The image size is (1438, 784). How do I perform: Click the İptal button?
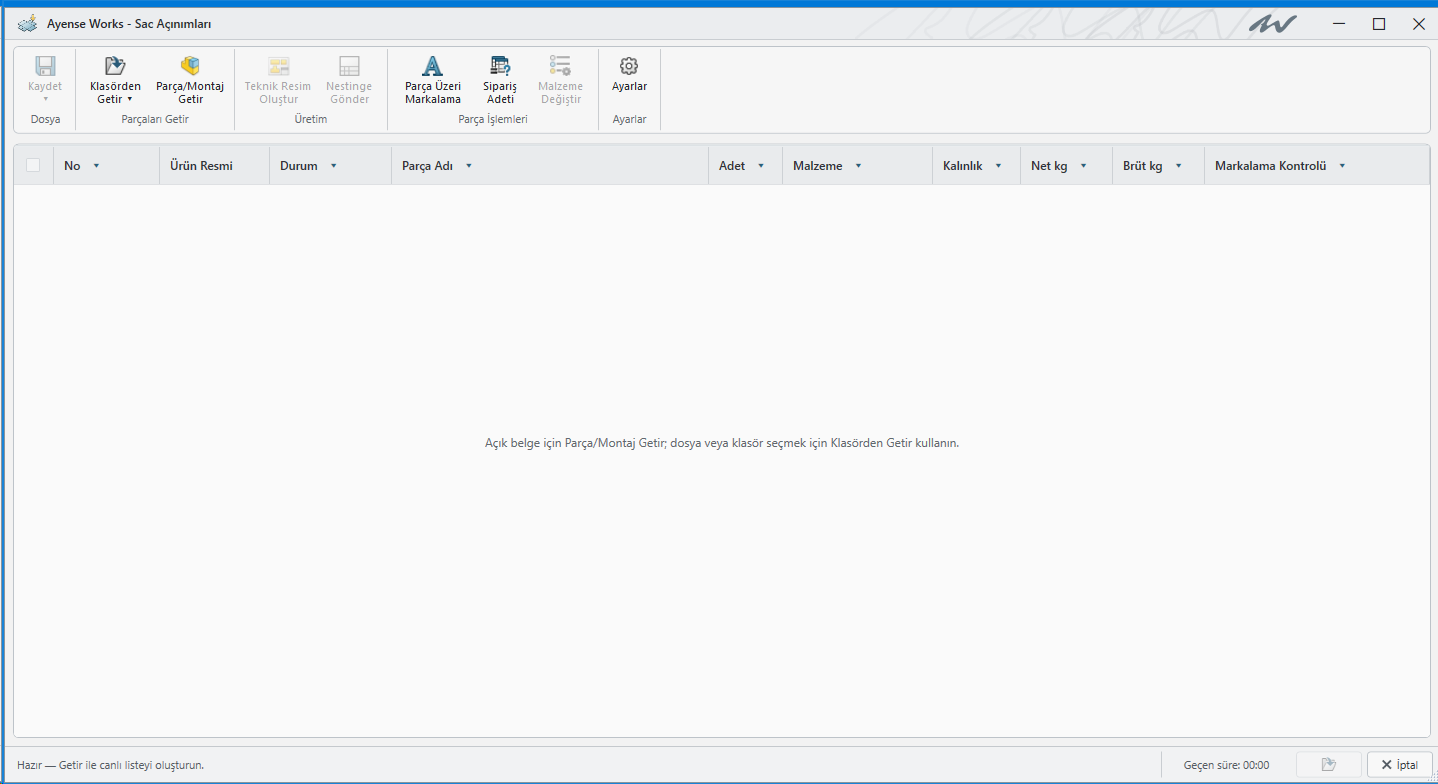[x=1400, y=765]
